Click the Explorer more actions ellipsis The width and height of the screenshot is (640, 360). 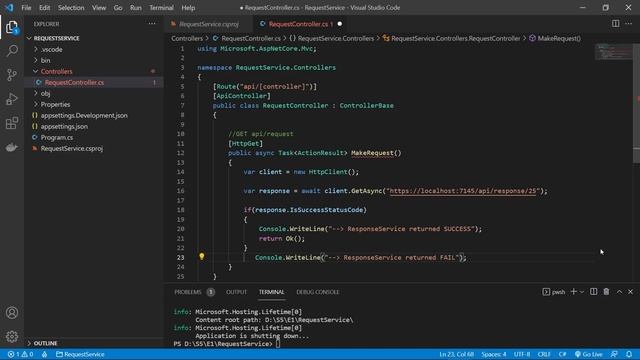(x=152, y=24)
